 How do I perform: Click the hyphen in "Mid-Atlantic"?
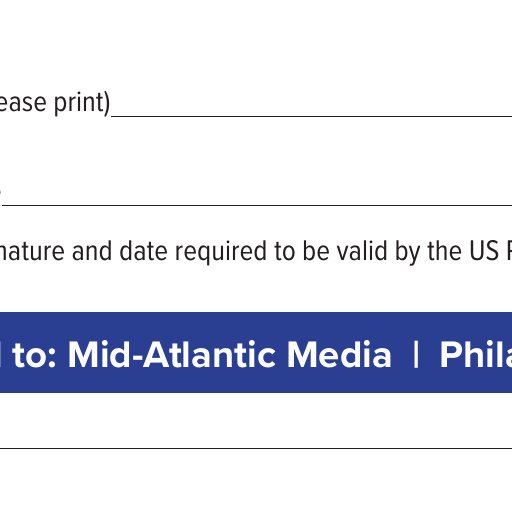click(137, 358)
